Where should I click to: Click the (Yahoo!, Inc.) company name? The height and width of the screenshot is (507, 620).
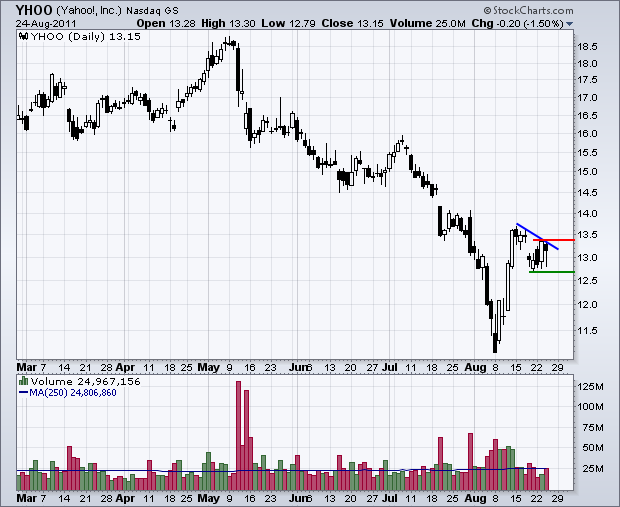point(89,10)
